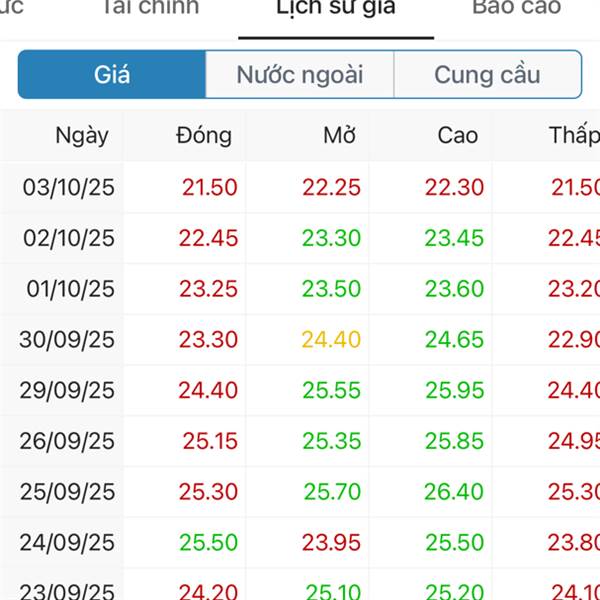Click high price 25.85 on 26/09/25
The width and height of the screenshot is (600, 600).
454,441
